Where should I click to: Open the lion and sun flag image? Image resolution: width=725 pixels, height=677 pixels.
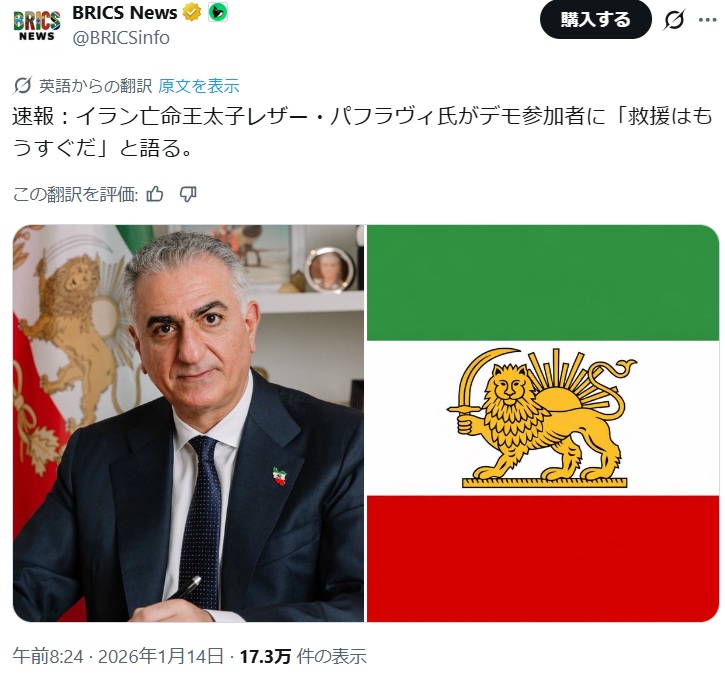click(x=543, y=423)
